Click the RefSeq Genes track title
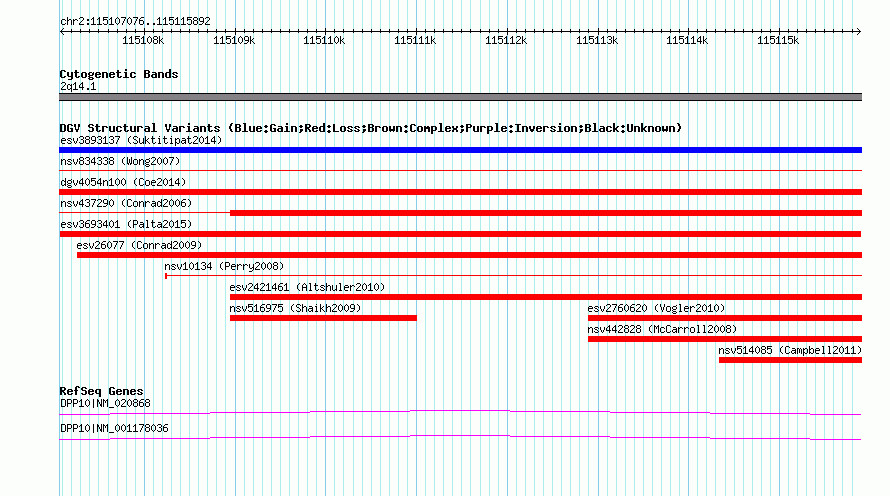This screenshot has width=890, height=496. [x=101, y=391]
